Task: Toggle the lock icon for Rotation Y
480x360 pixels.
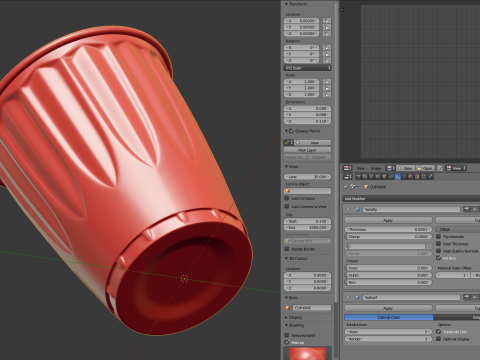Action: point(327,54)
